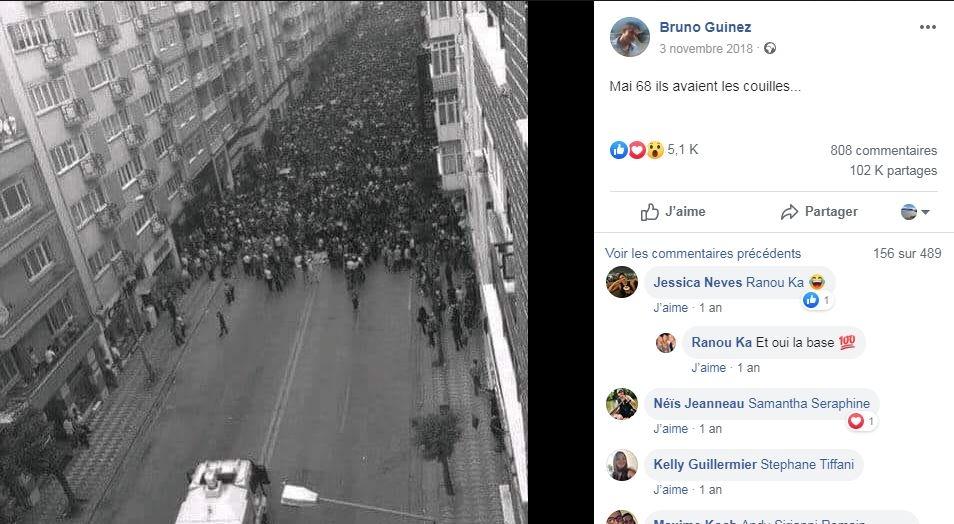Like Kelly Guillermier's comment
The width and height of the screenshot is (954, 524).
coord(670,489)
